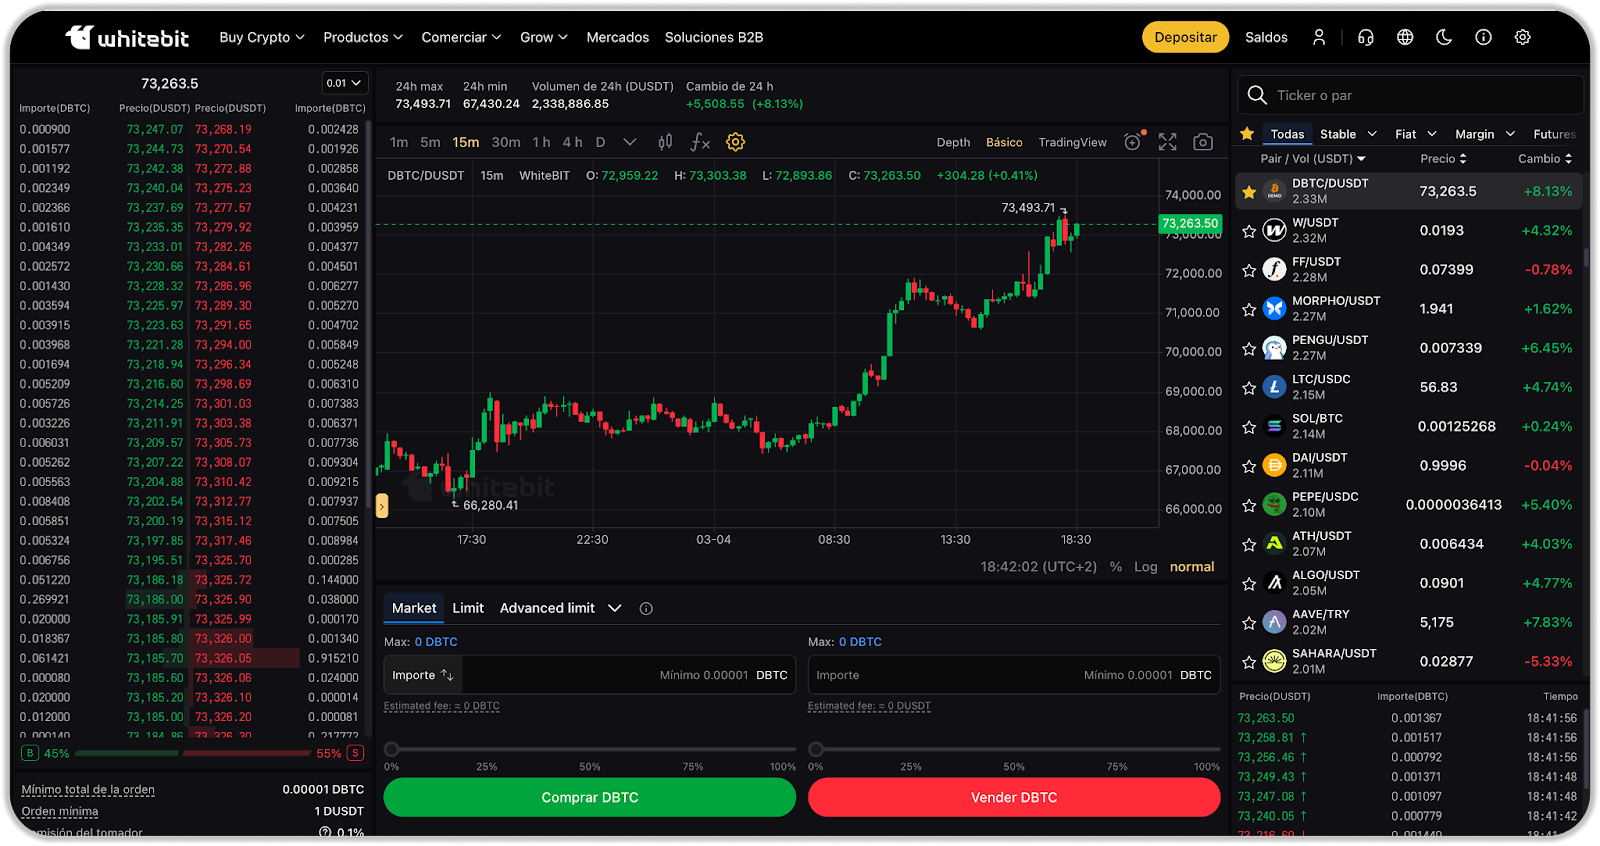Expand chart to fullscreen
The height and width of the screenshot is (846, 1600).
coord(1167,142)
